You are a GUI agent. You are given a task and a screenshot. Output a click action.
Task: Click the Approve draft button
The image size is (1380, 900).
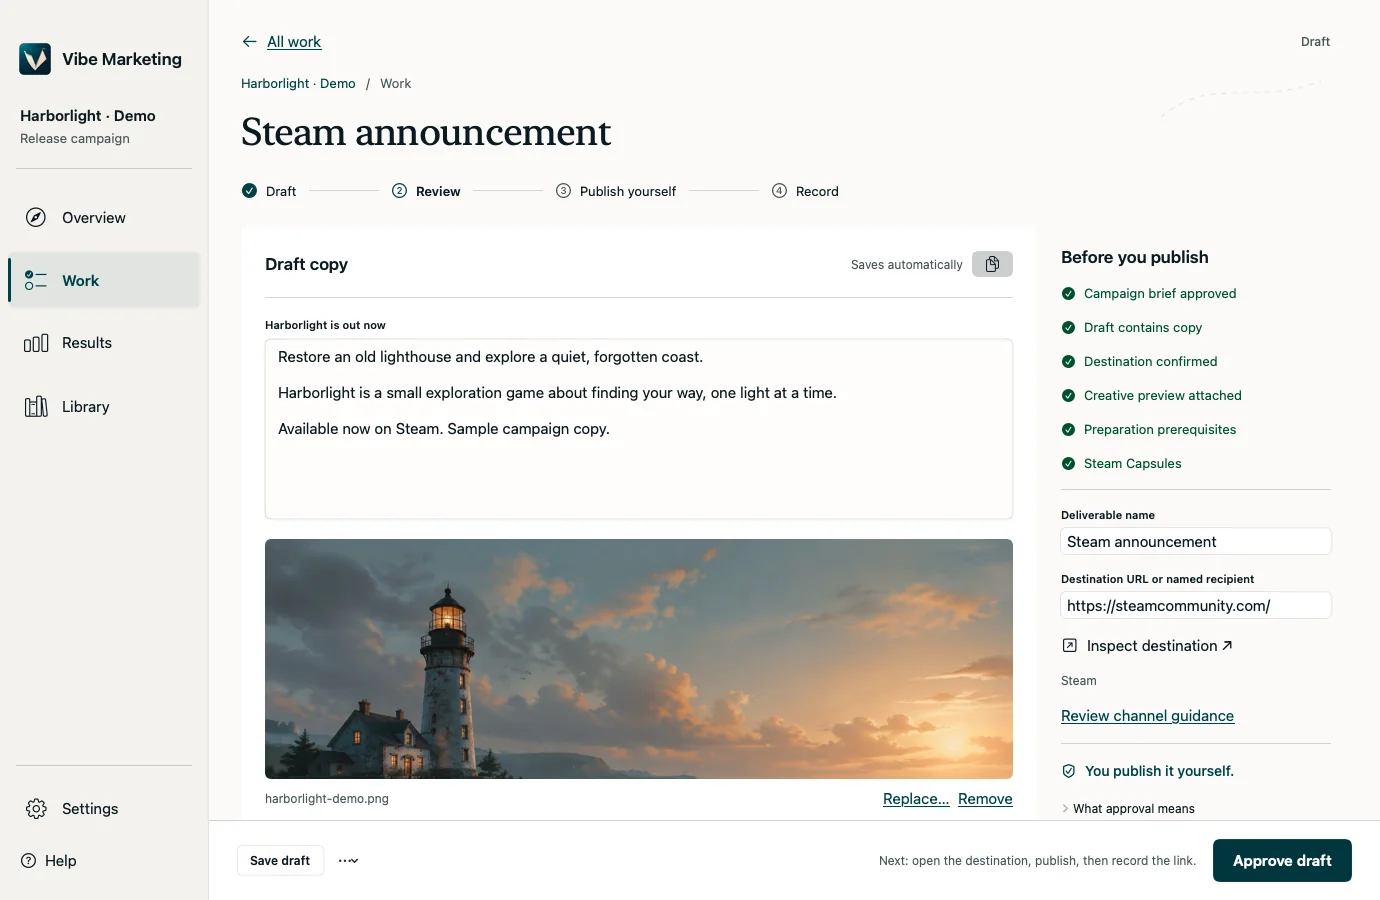1282,860
